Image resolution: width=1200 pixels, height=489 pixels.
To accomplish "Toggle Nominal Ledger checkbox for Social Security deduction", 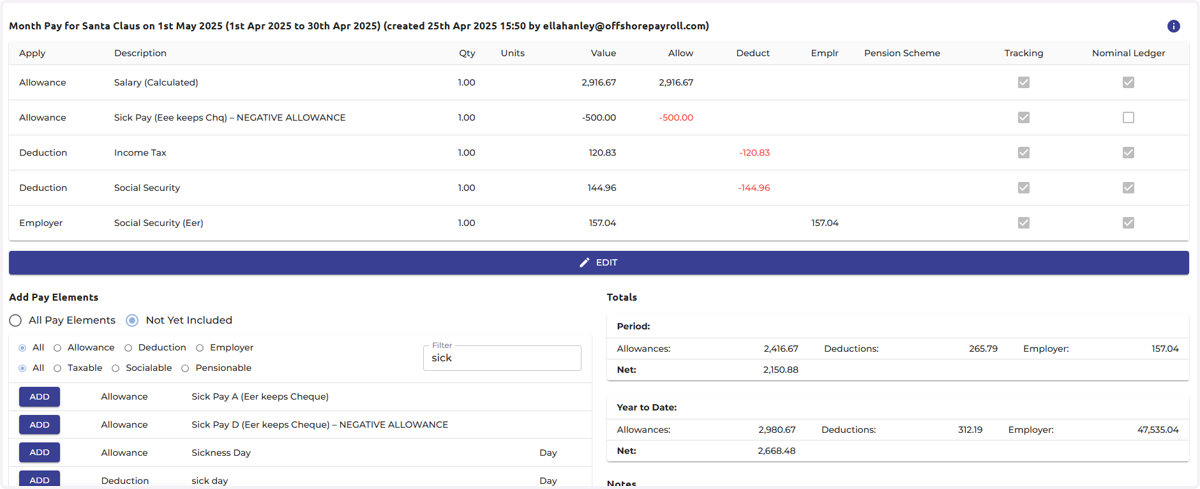I will pos(1128,188).
